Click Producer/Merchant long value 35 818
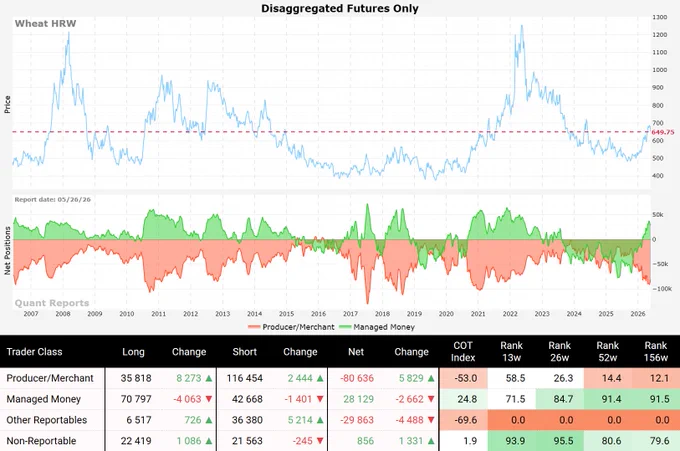The height and width of the screenshot is (451, 680). 136,378
